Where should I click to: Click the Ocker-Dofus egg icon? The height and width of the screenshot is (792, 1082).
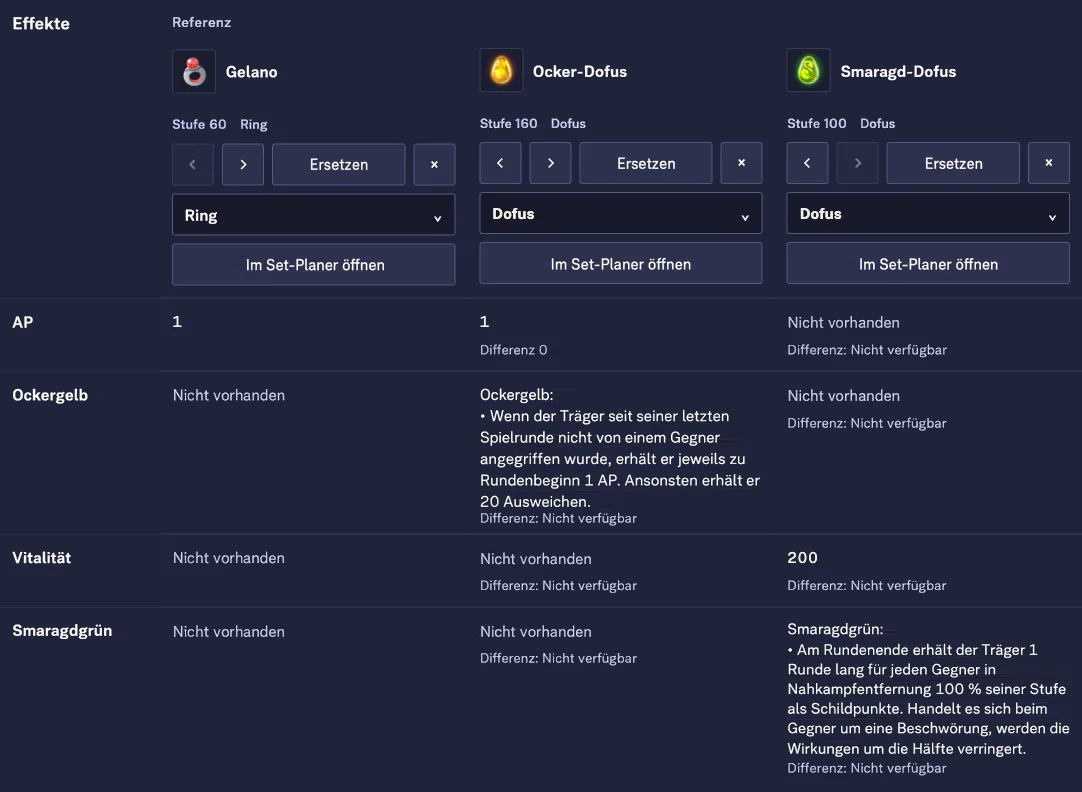click(x=501, y=70)
